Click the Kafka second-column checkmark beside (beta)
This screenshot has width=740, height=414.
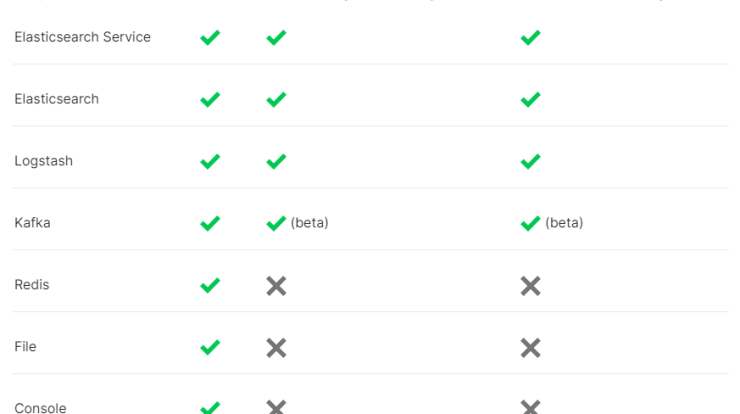point(276,223)
